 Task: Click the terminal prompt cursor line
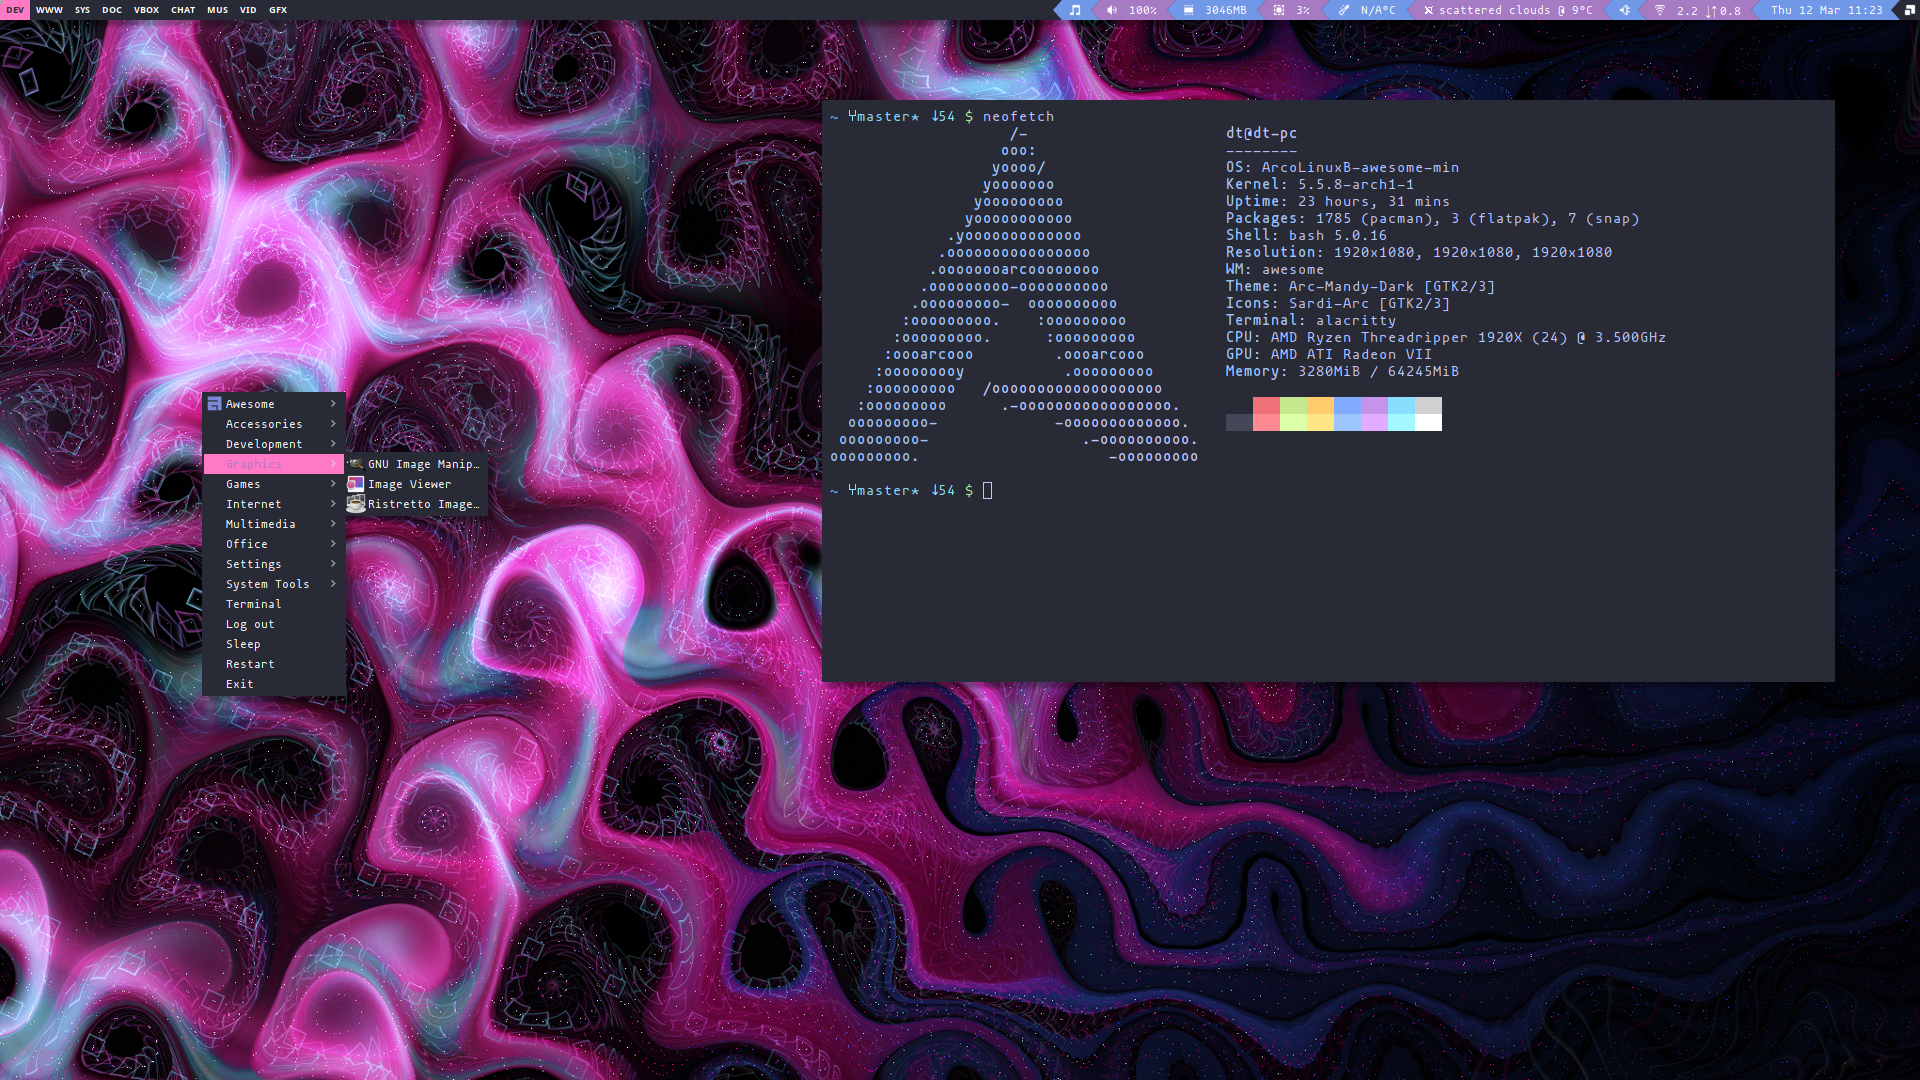[987, 490]
